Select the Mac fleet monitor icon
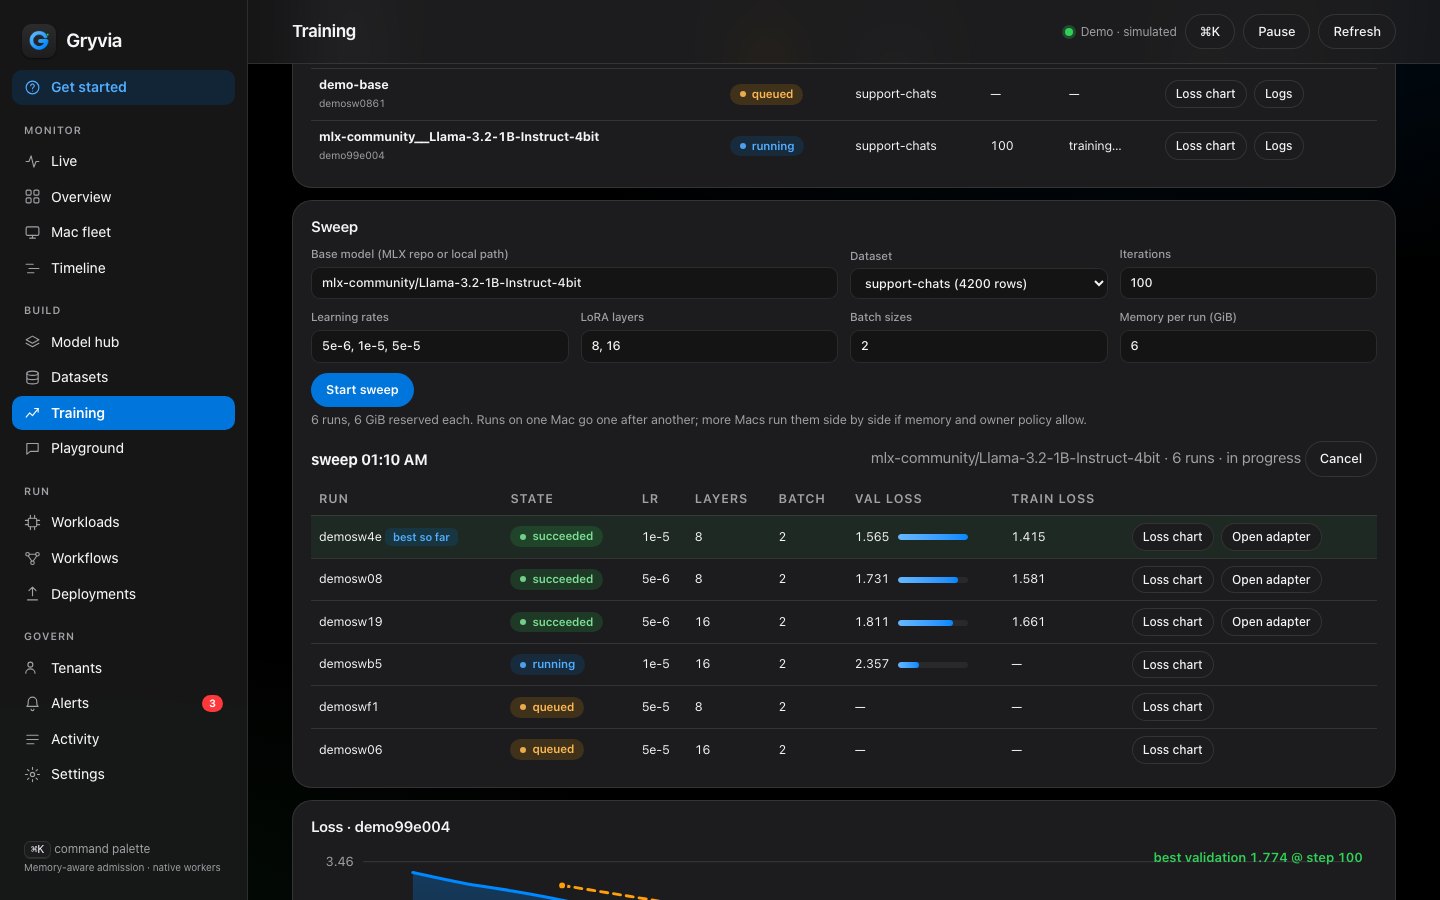1440x900 pixels. pyautogui.click(x=33, y=232)
